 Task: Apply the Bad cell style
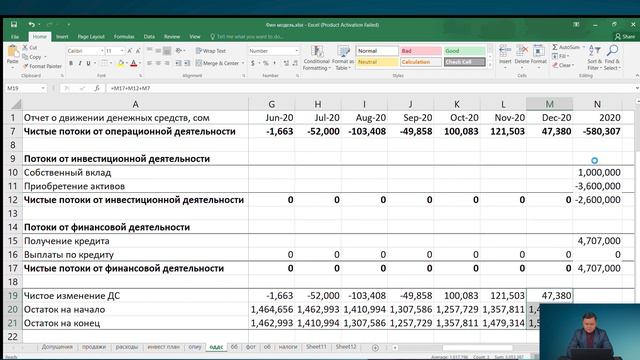click(x=420, y=51)
